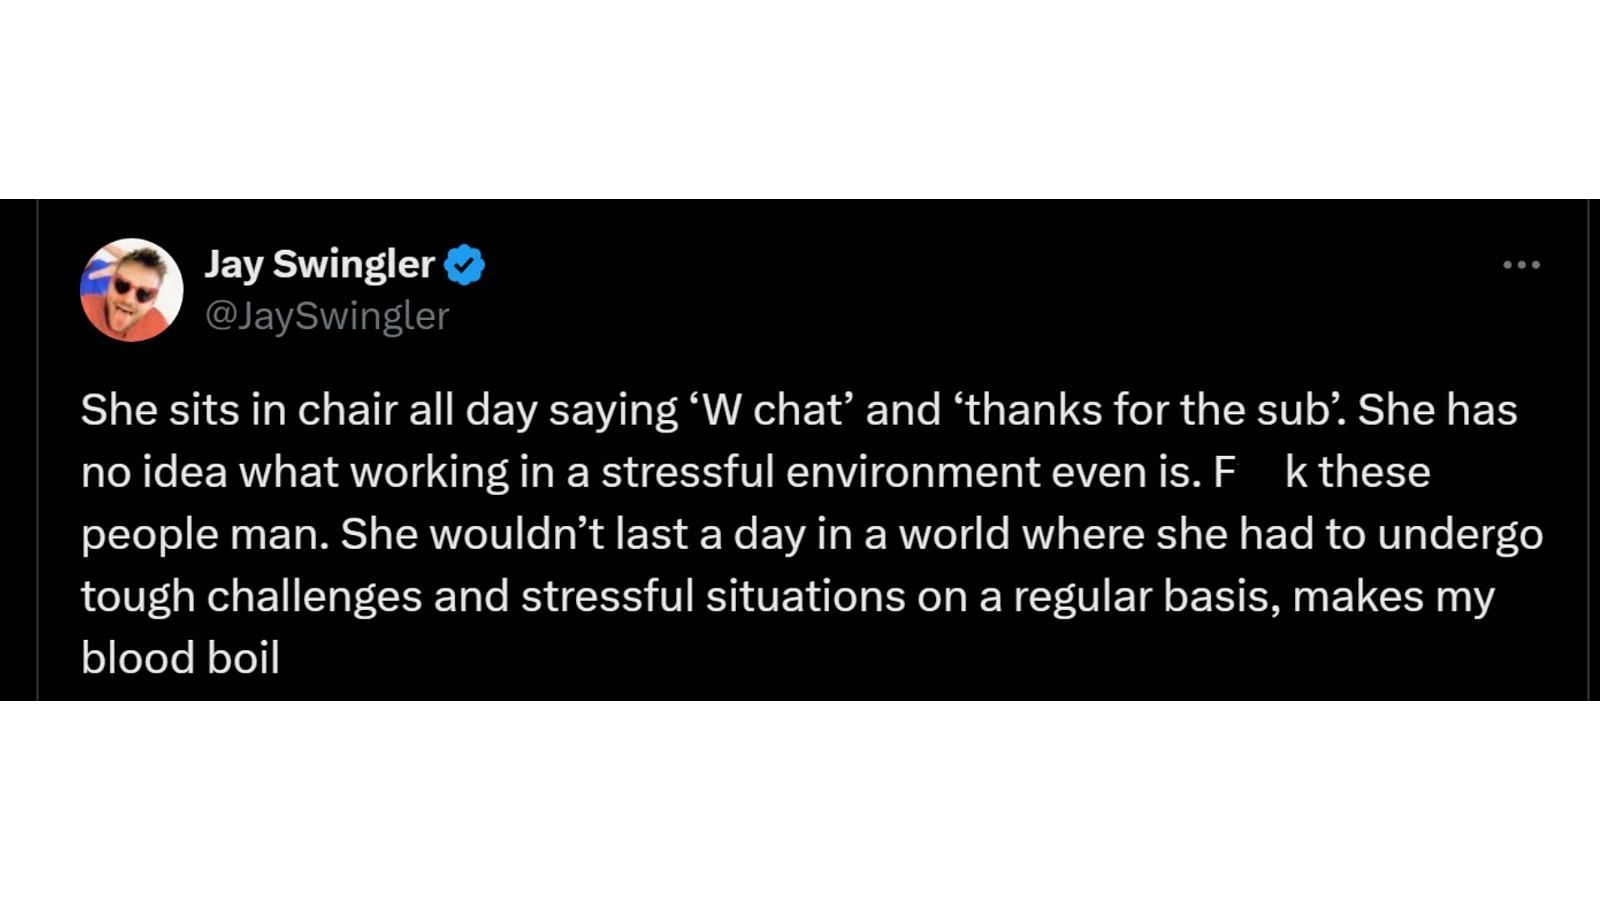Click the words "no idea" in tweet
The height and width of the screenshot is (900, 1600).
(x=153, y=472)
